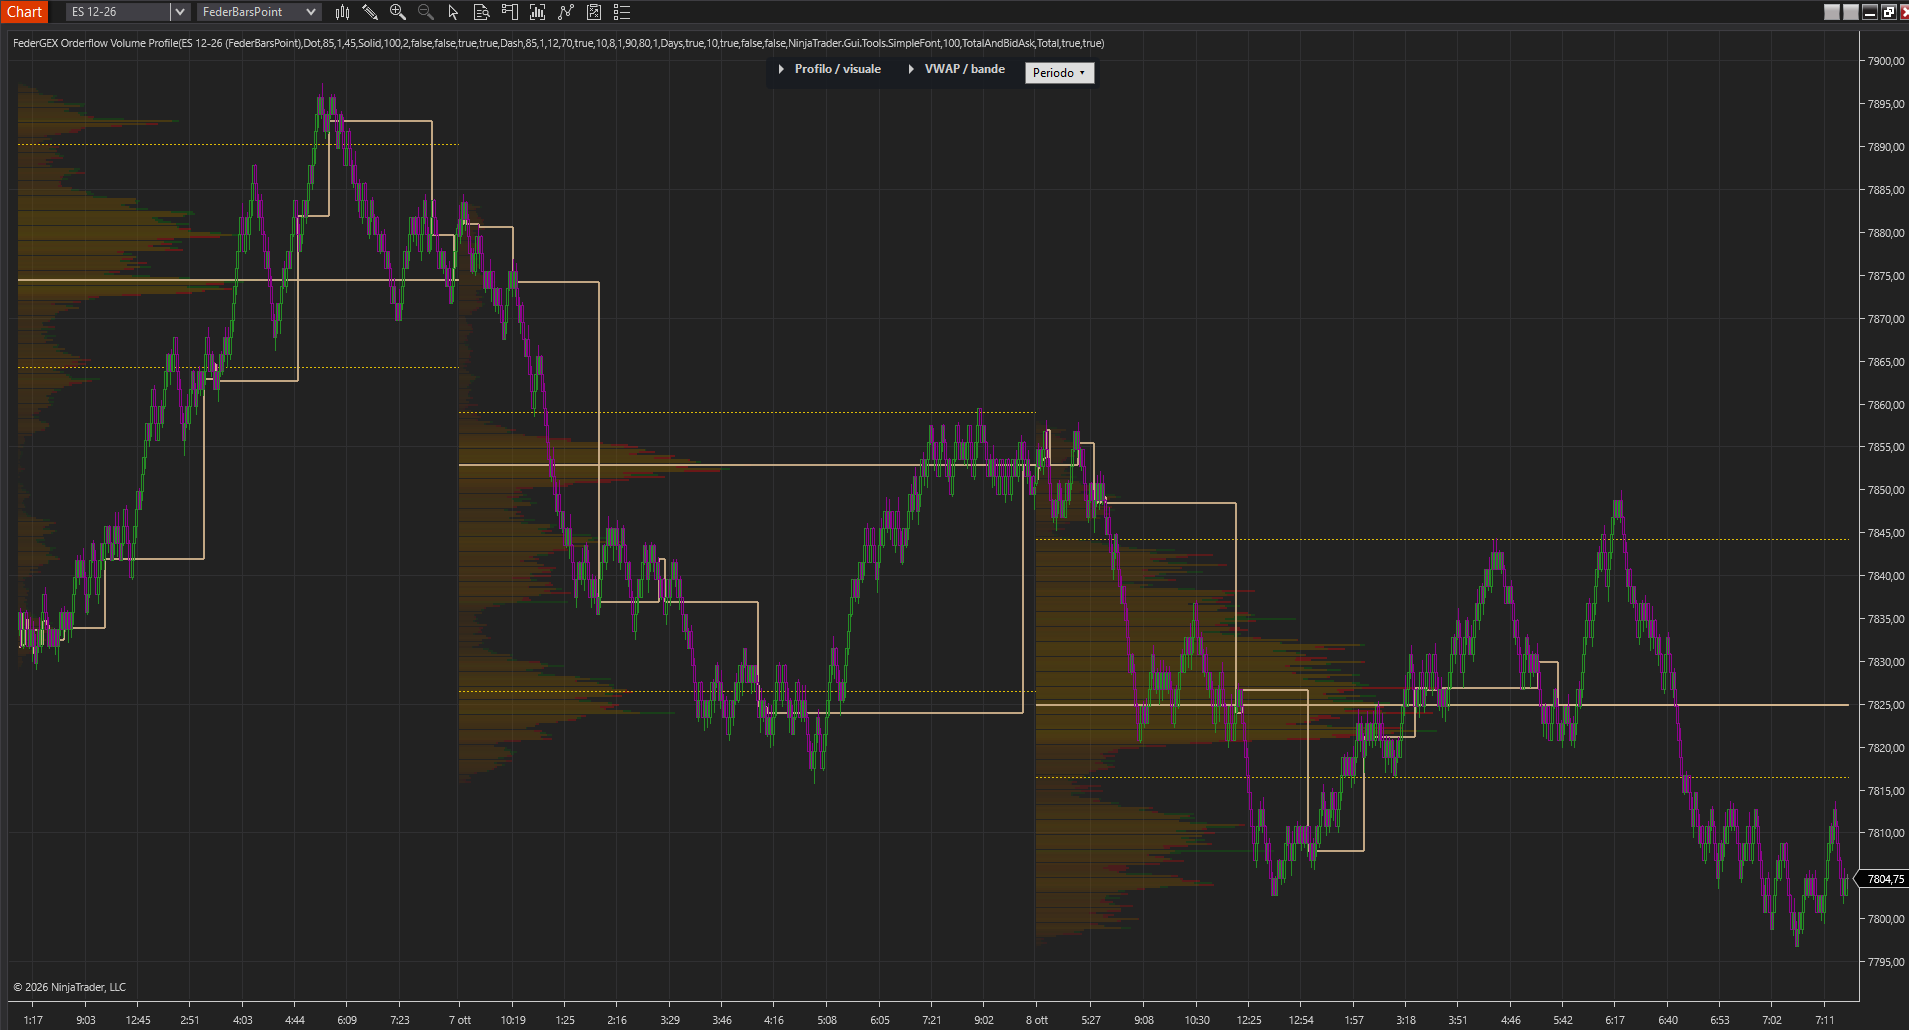The image size is (1909, 1030).
Task: Click the 7795,00 price axis label
Action: (x=1886, y=962)
